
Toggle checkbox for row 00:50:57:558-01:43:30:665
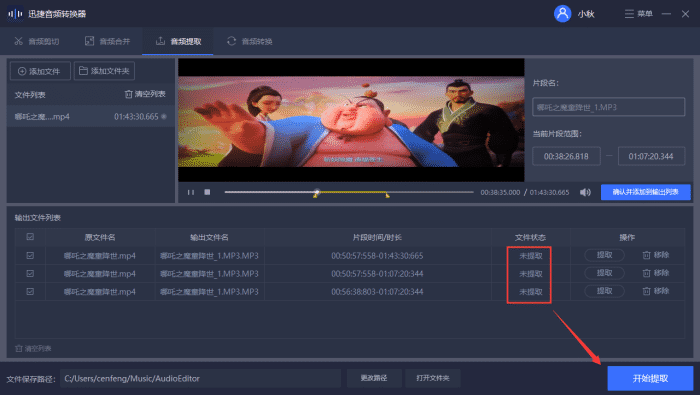(x=30, y=256)
